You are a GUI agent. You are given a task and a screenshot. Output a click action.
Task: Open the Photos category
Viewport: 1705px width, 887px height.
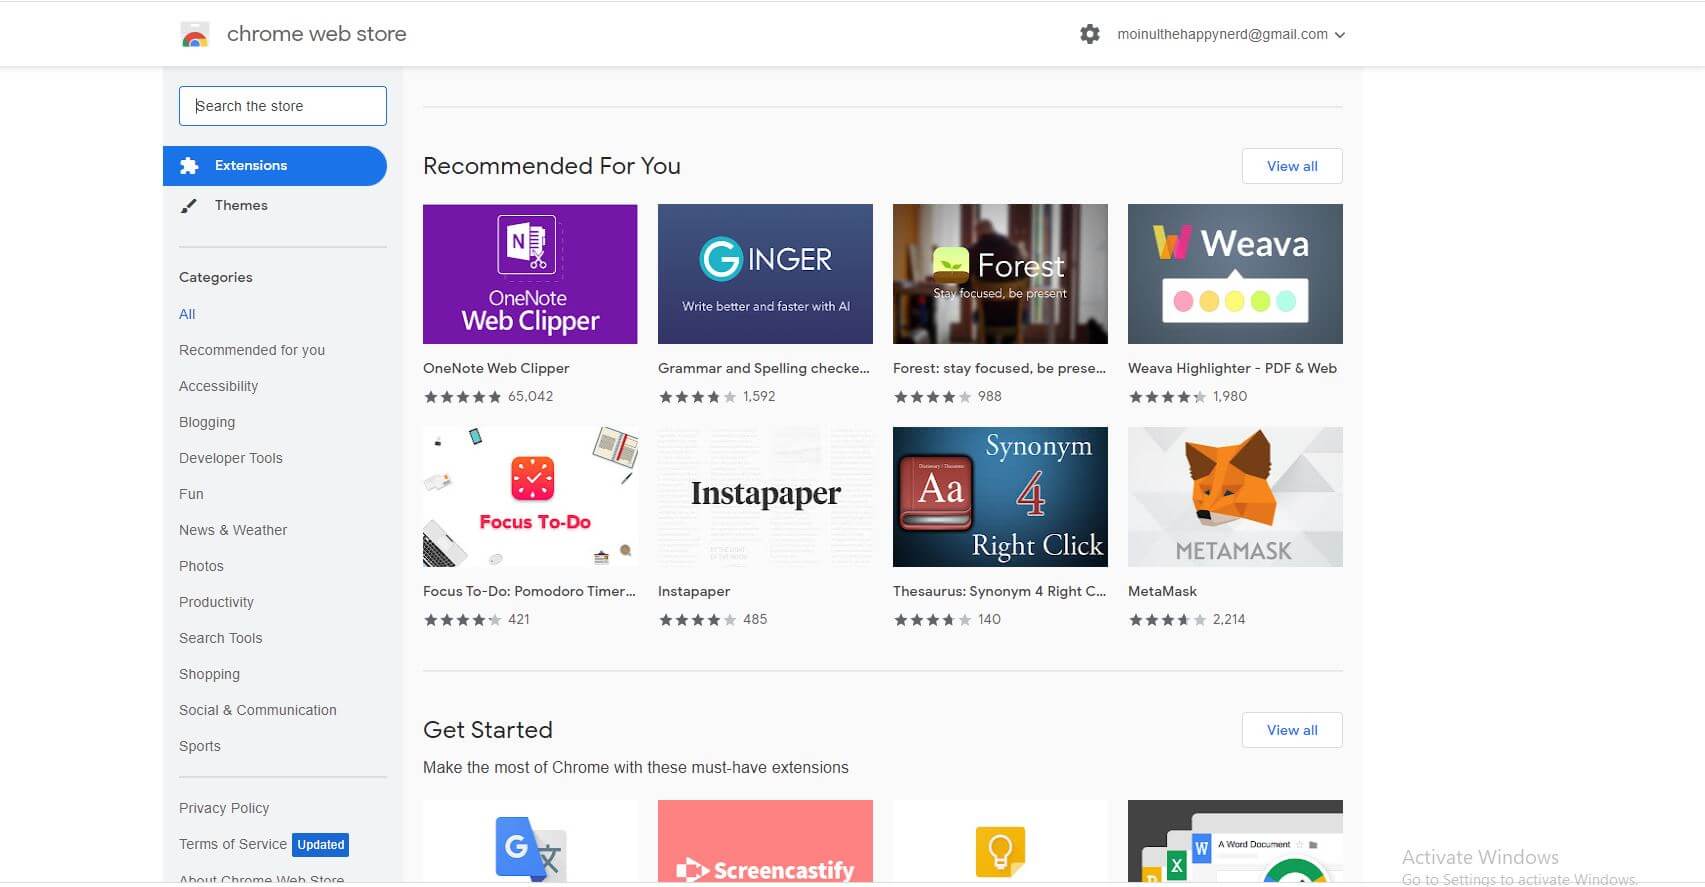[x=201, y=566]
